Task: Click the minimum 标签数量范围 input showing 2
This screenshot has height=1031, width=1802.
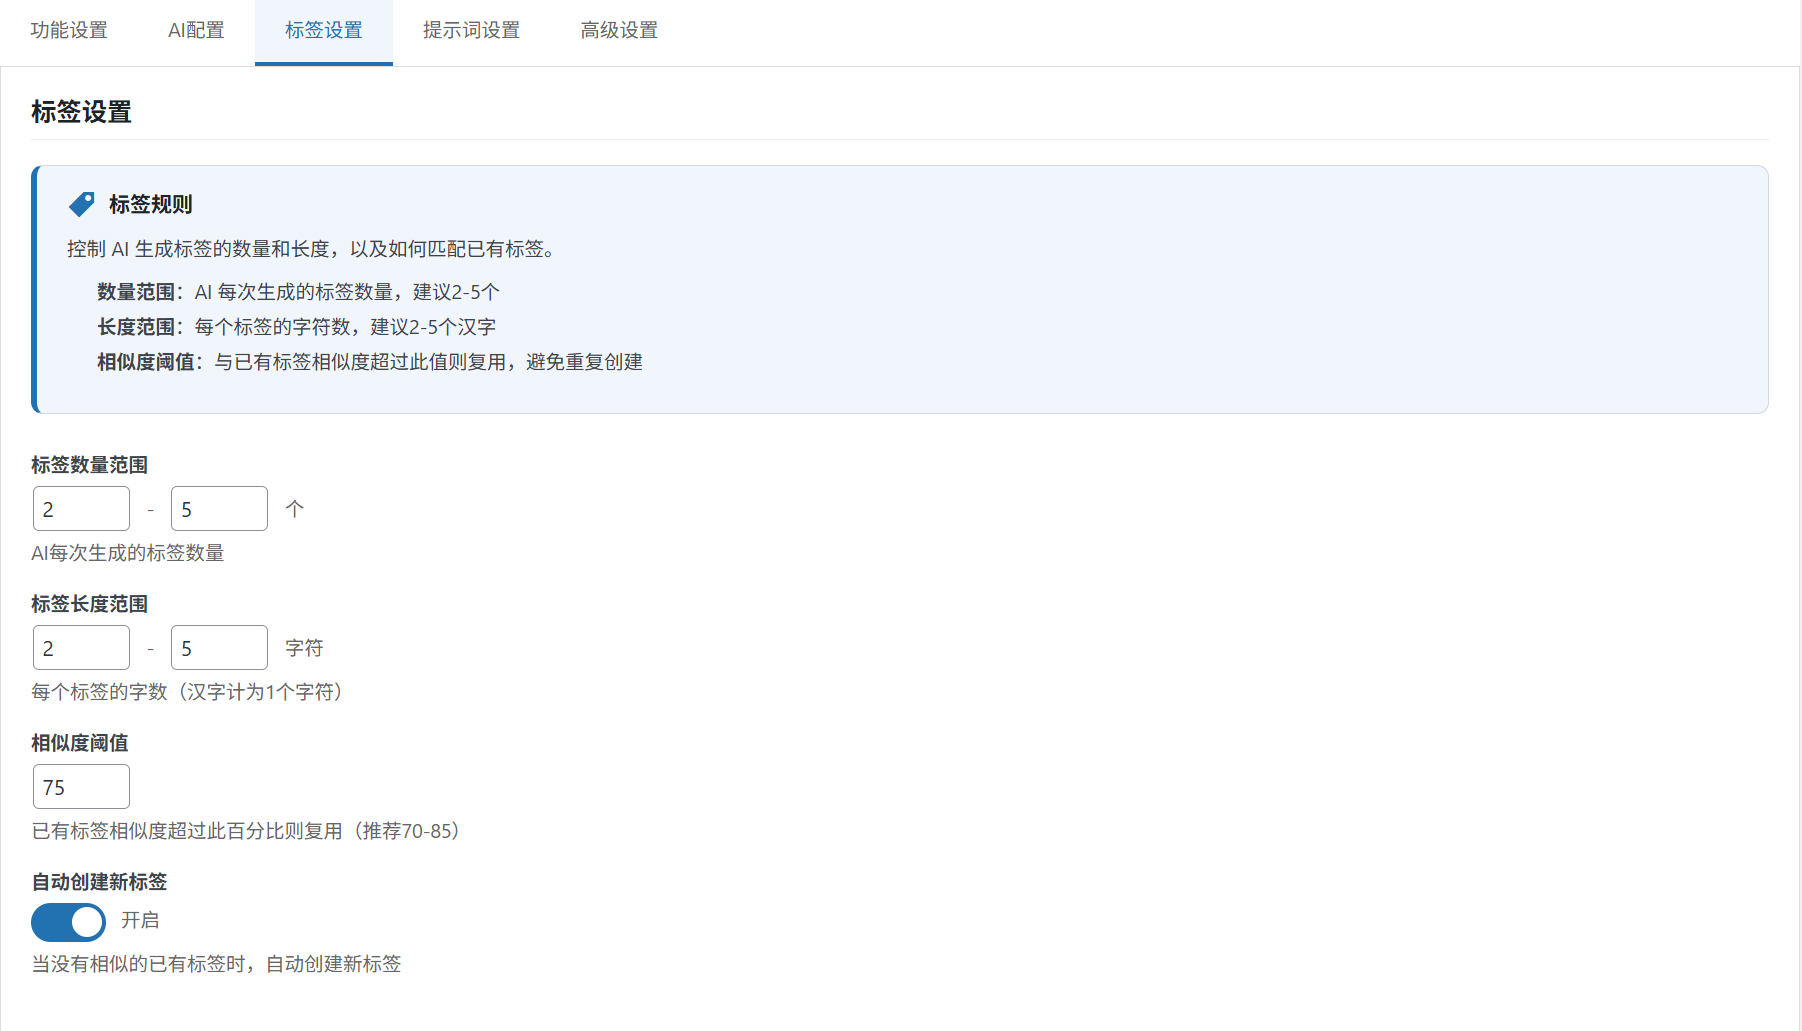Action: coord(81,508)
